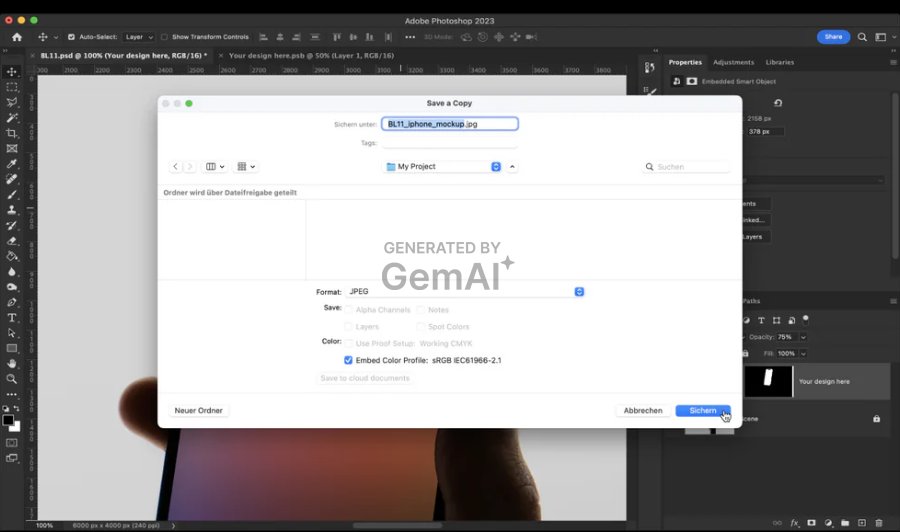Select the Zoom tool
This screenshot has height=532, width=900.
click(11, 379)
